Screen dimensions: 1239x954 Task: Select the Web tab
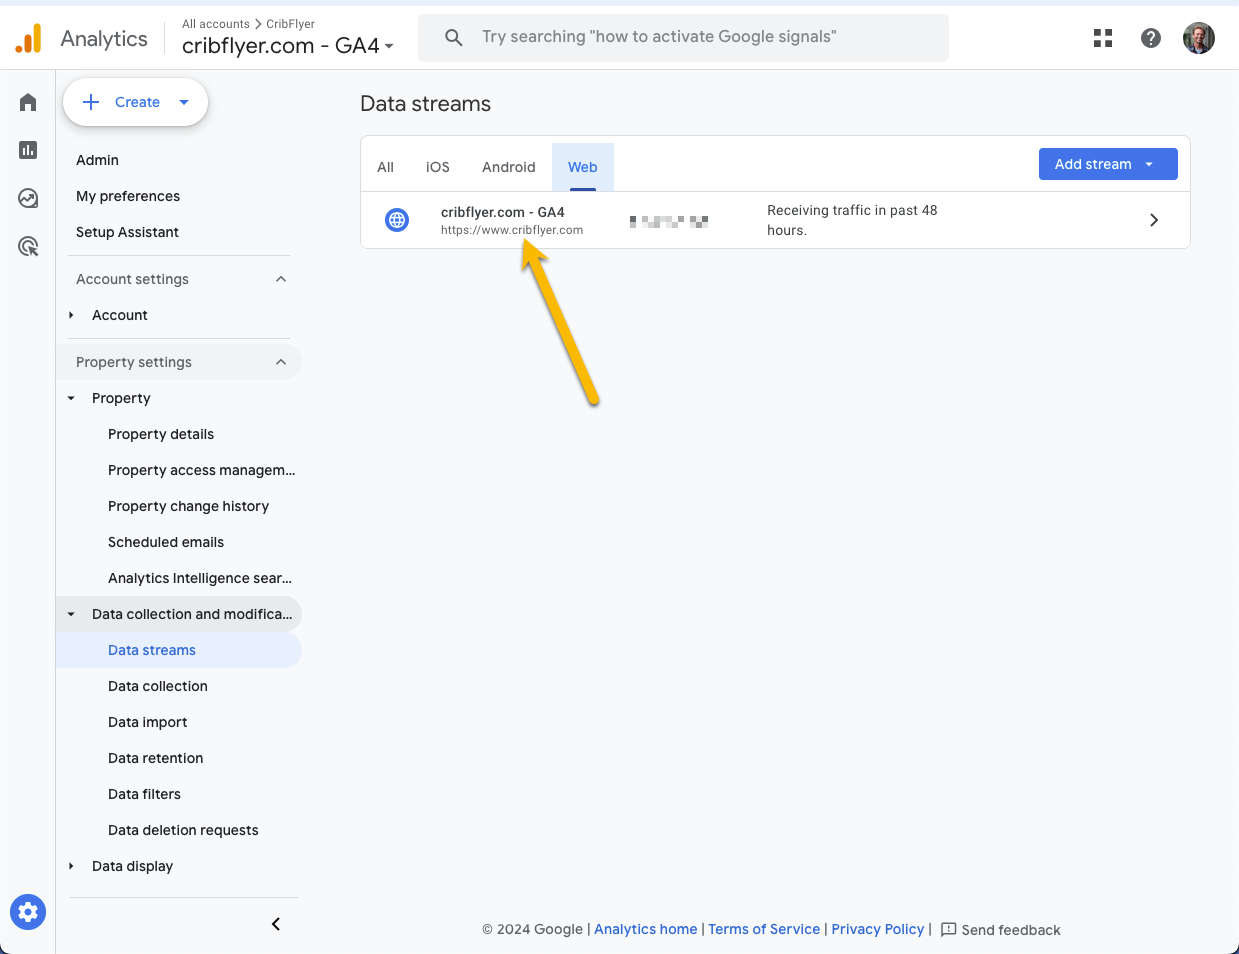click(x=583, y=167)
